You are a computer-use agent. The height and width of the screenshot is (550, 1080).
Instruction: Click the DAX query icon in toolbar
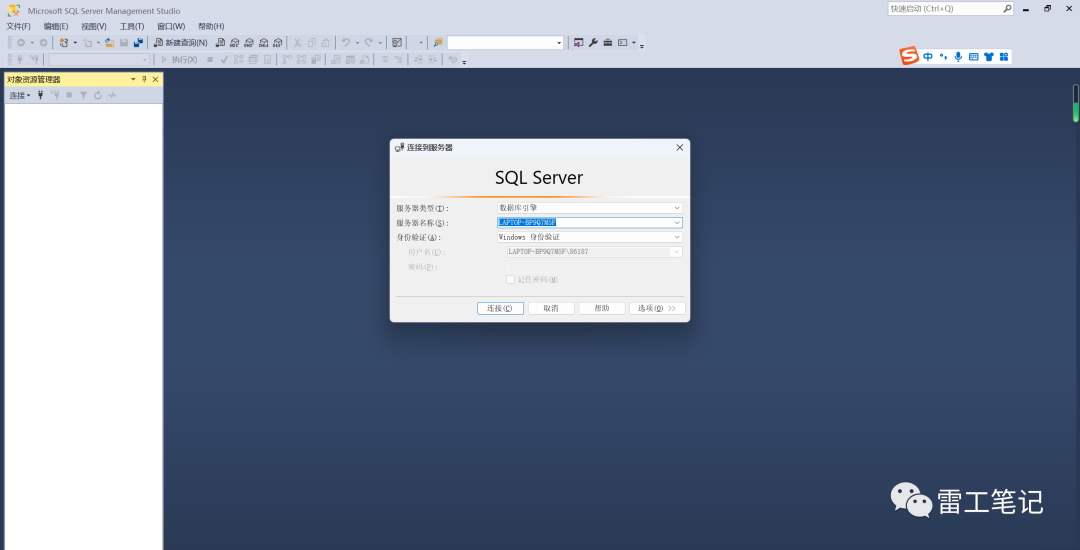tap(278, 43)
